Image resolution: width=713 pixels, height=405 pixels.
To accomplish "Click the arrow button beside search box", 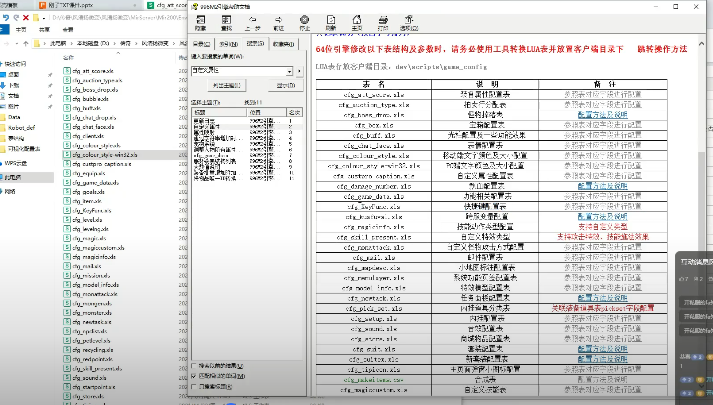I will [300, 72].
